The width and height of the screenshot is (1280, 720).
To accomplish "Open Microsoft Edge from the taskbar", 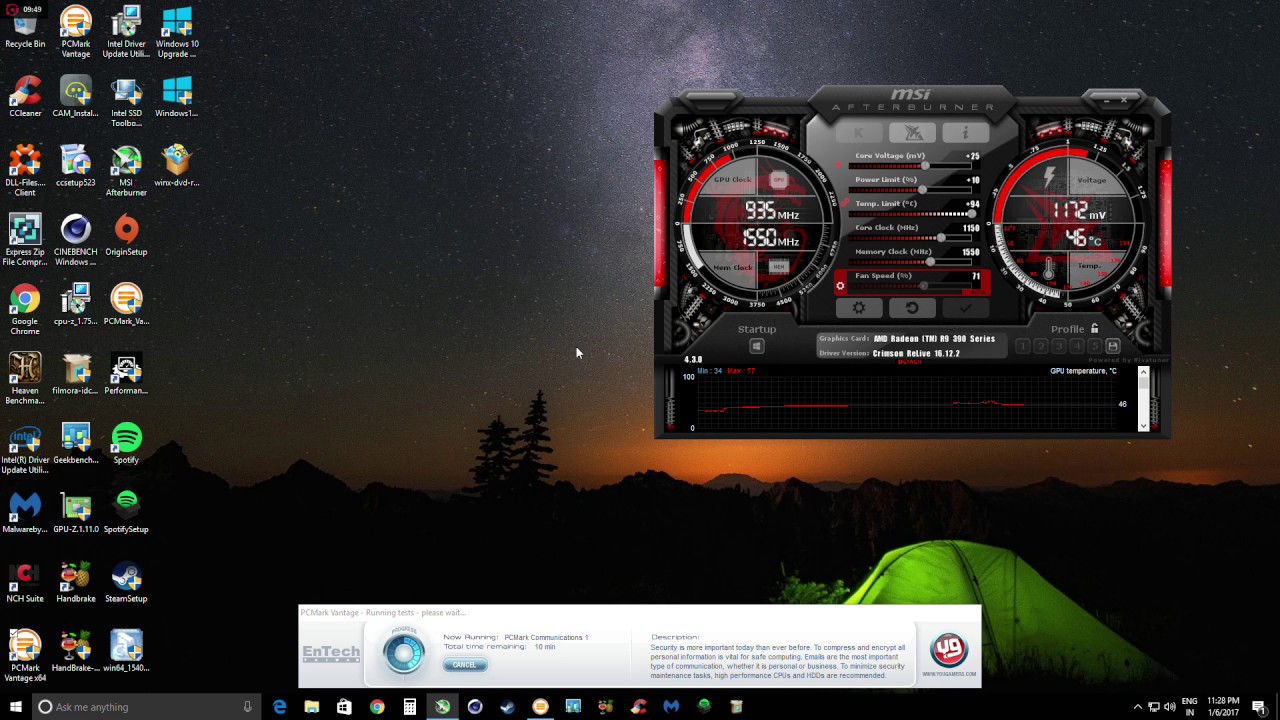I will click(279, 707).
